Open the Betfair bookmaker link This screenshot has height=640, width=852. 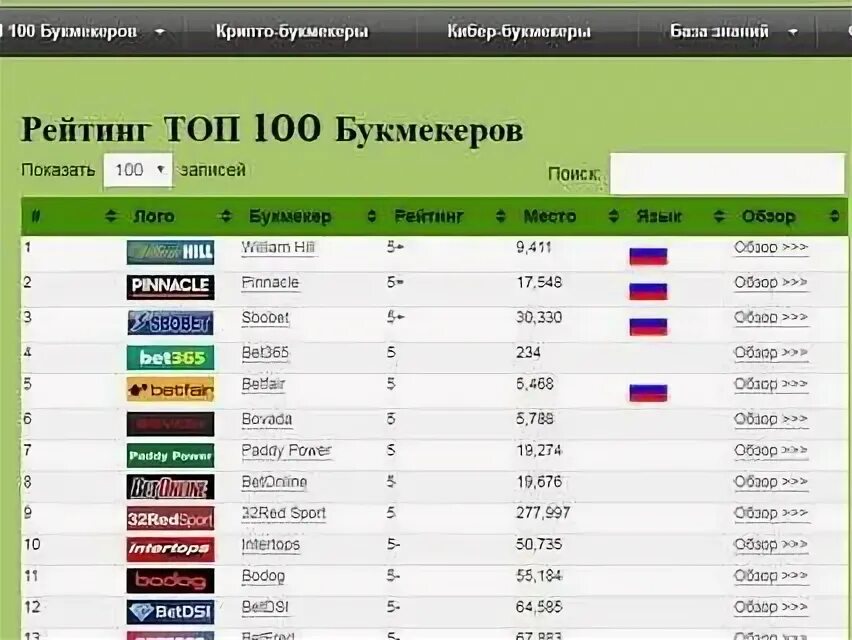point(264,385)
